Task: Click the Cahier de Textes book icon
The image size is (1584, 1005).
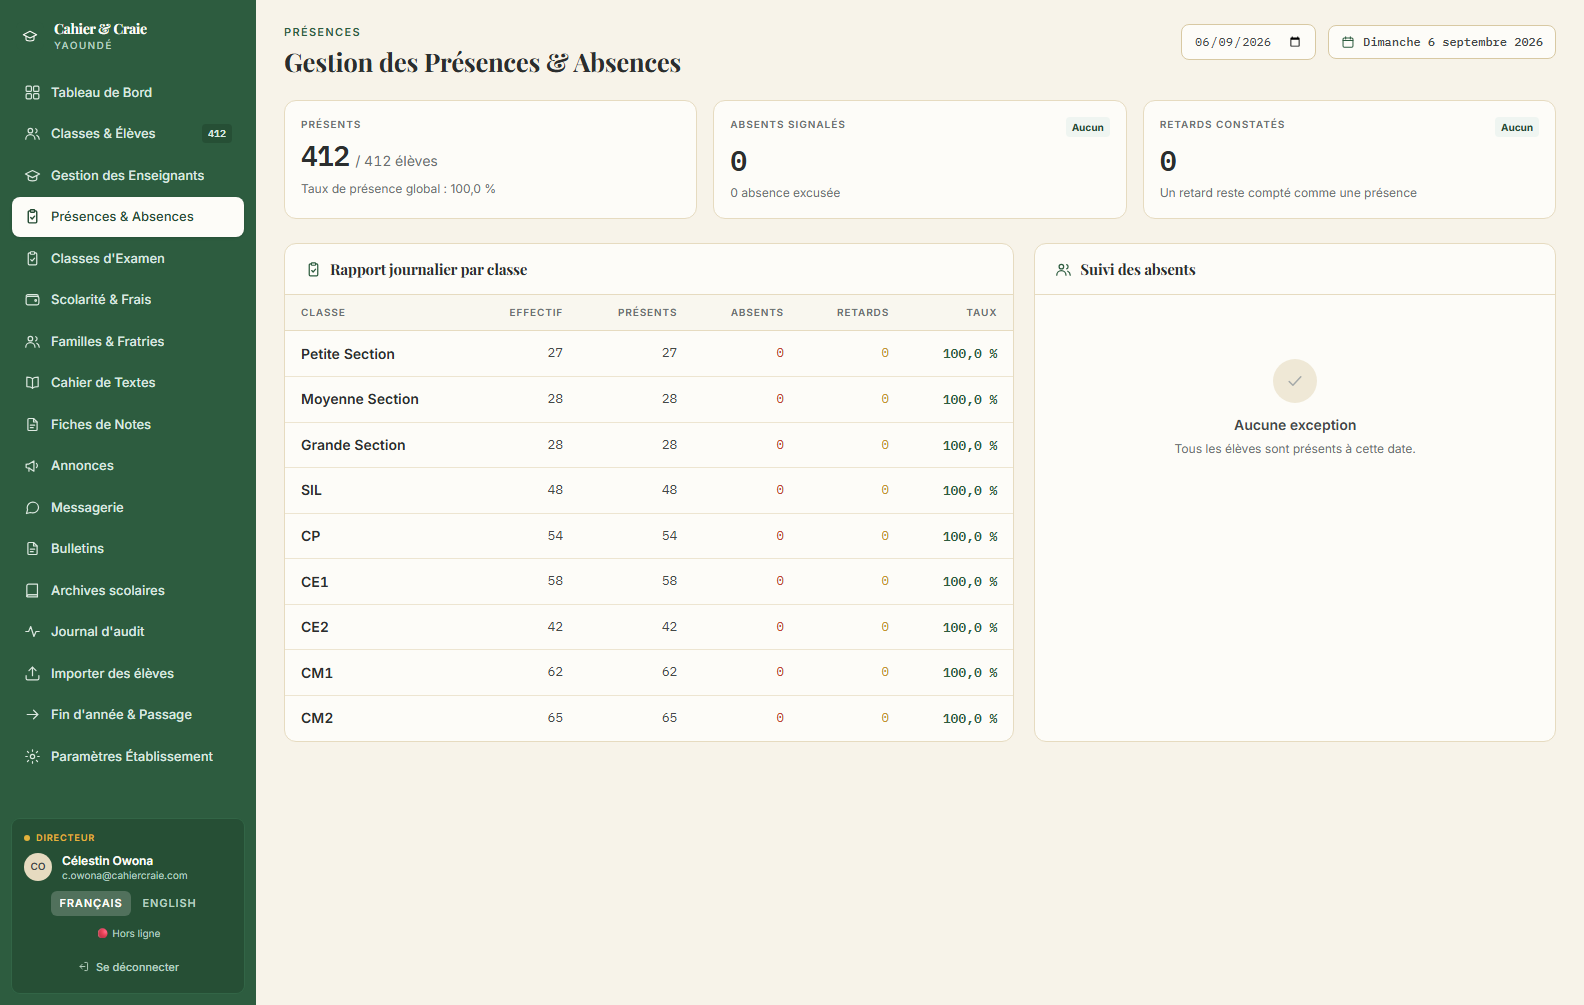Action: [32, 383]
